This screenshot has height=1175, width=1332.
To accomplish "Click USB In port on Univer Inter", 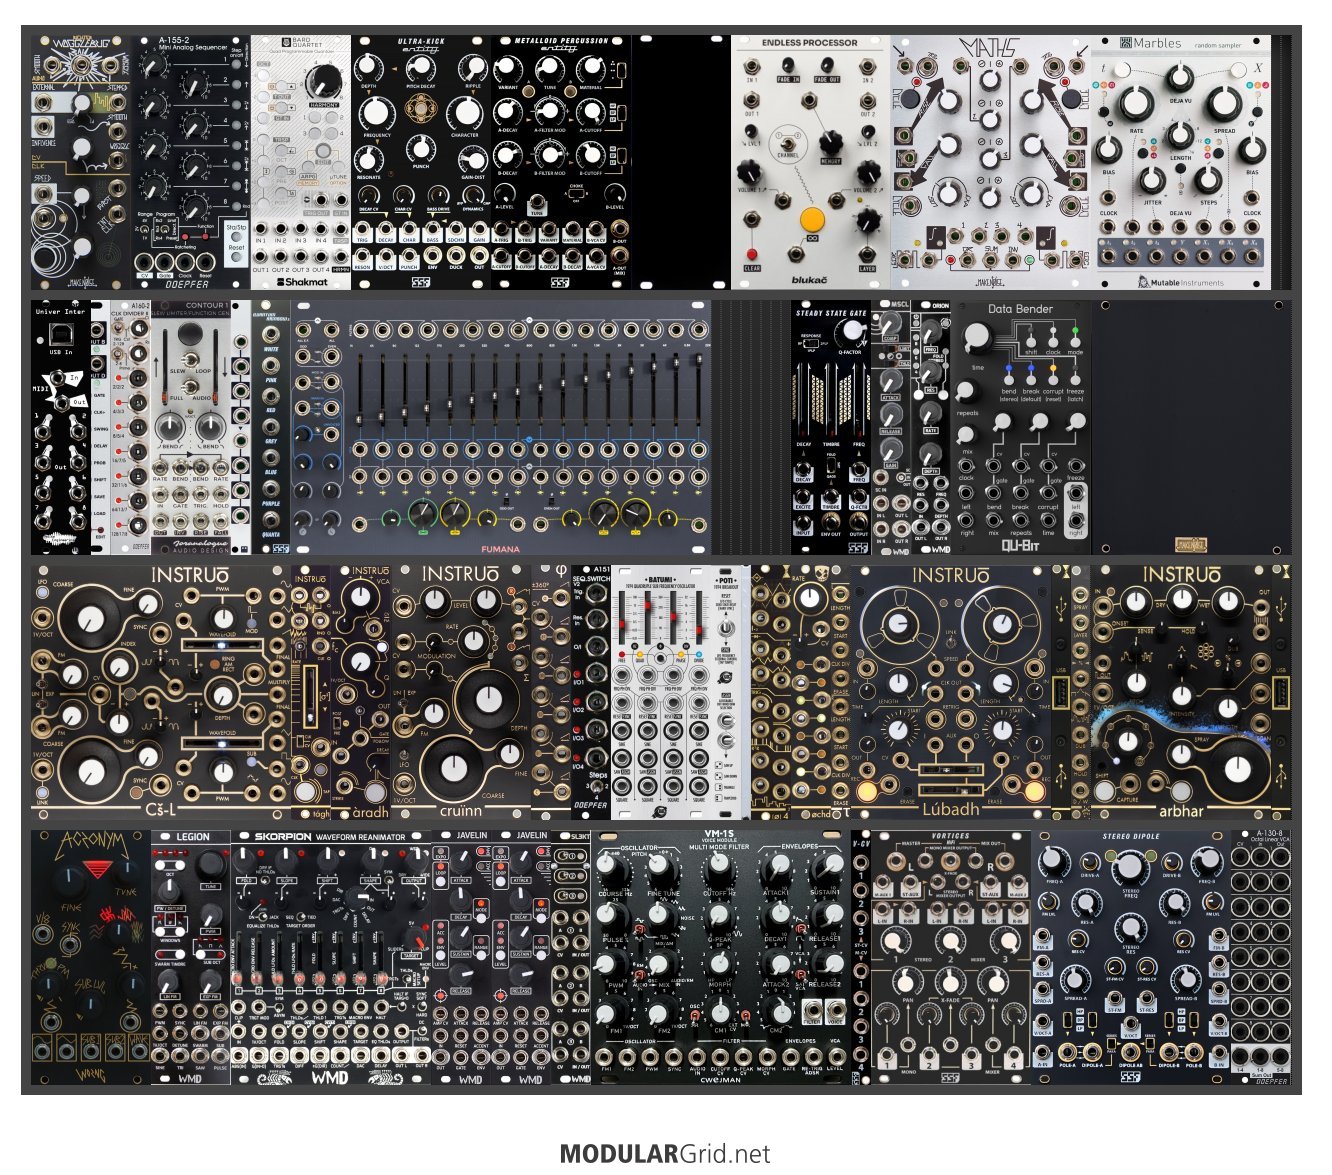I will pos(60,336).
